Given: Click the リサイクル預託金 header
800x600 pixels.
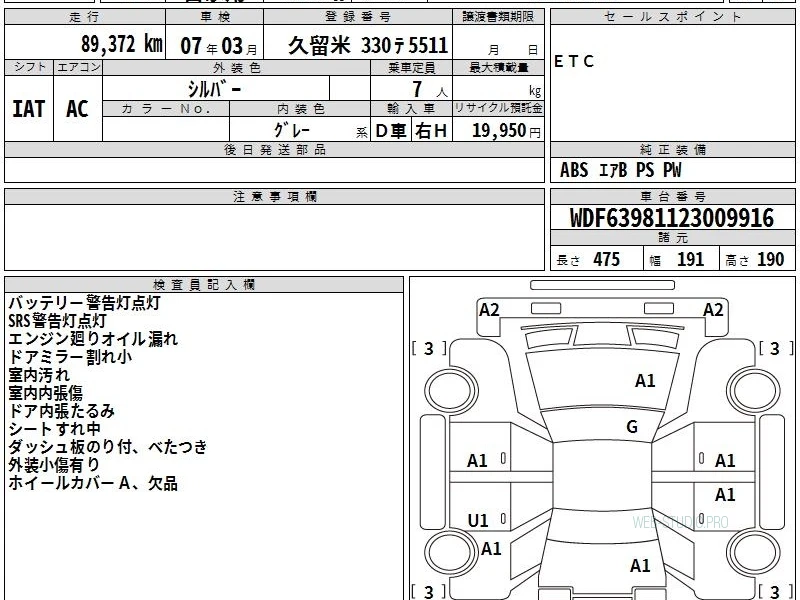Looking at the screenshot, I should 498,109.
